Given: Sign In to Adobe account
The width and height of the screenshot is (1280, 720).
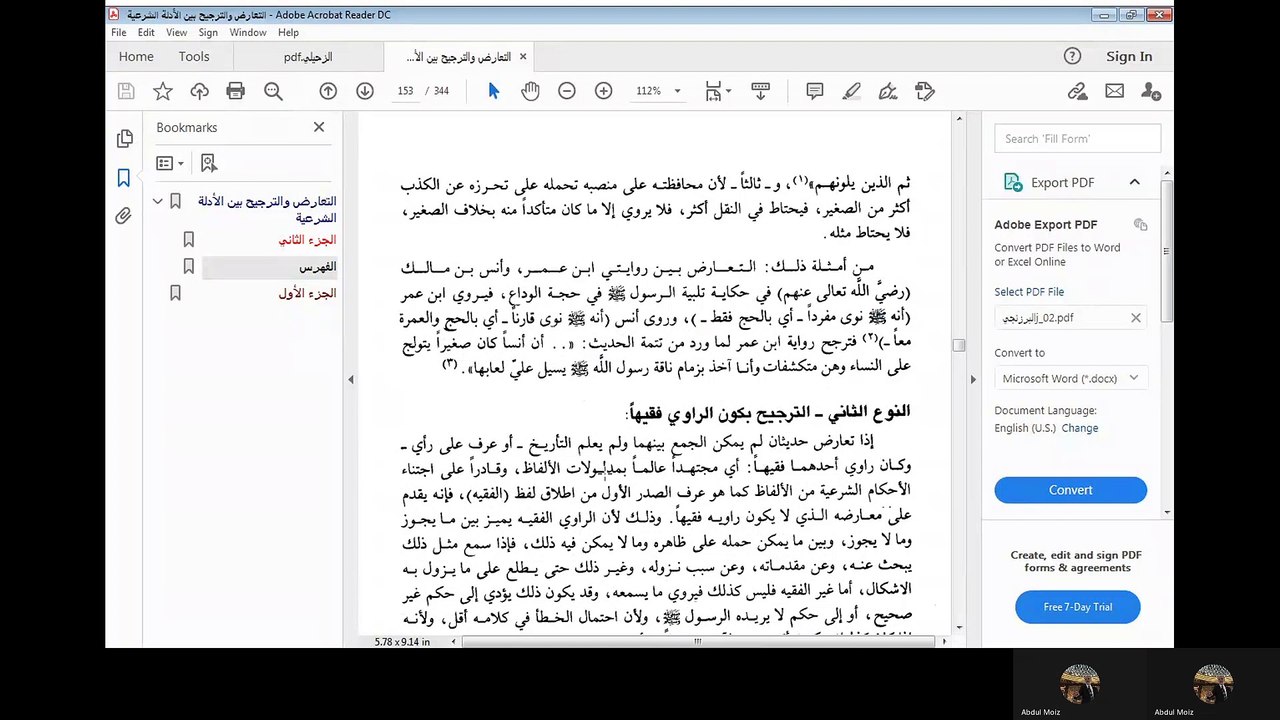Looking at the screenshot, I should (1129, 57).
